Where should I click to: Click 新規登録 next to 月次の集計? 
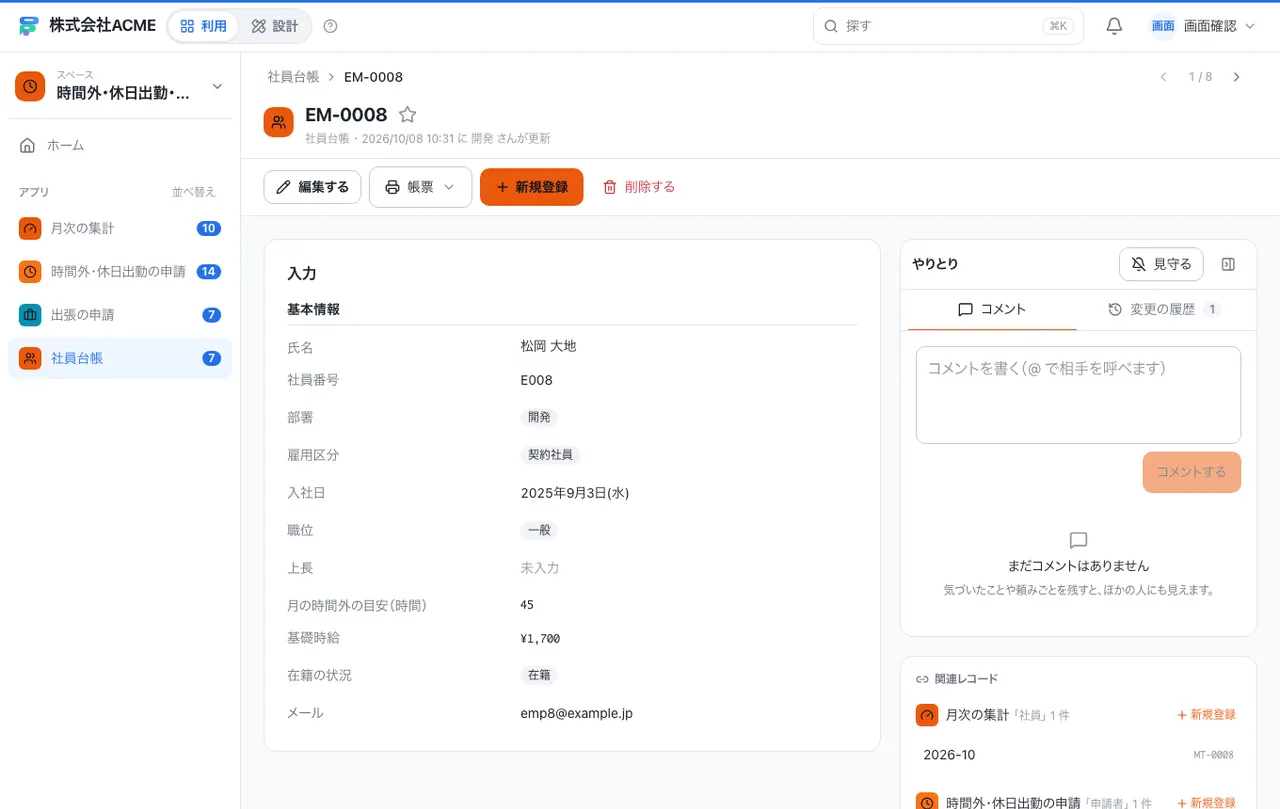tap(1206, 715)
